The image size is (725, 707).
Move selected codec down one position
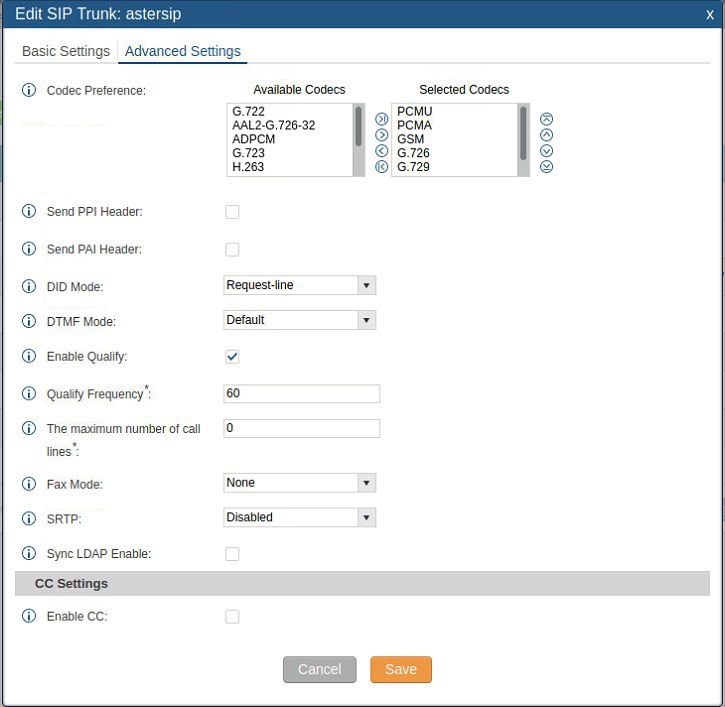tap(547, 151)
